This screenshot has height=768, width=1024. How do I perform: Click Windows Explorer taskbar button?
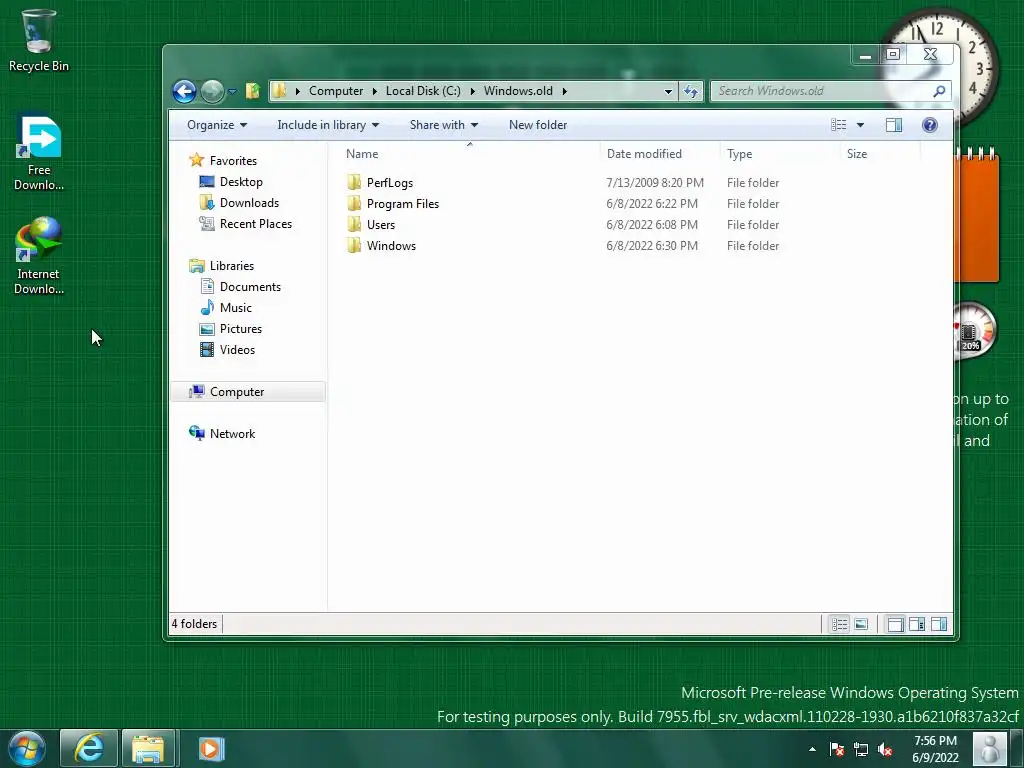pyautogui.click(x=148, y=748)
